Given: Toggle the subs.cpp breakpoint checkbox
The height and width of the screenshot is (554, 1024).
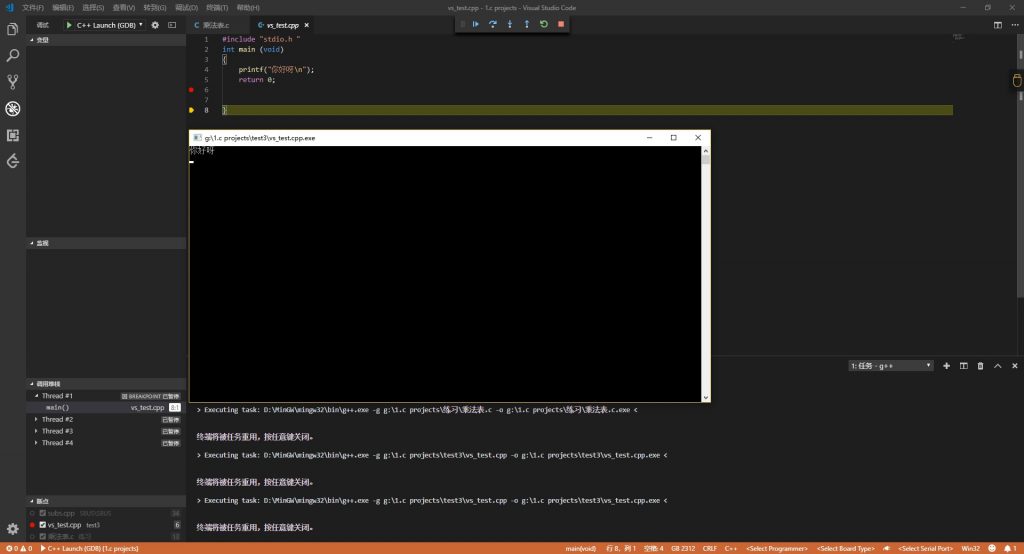Looking at the screenshot, I should pyautogui.click(x=42, y=513).
